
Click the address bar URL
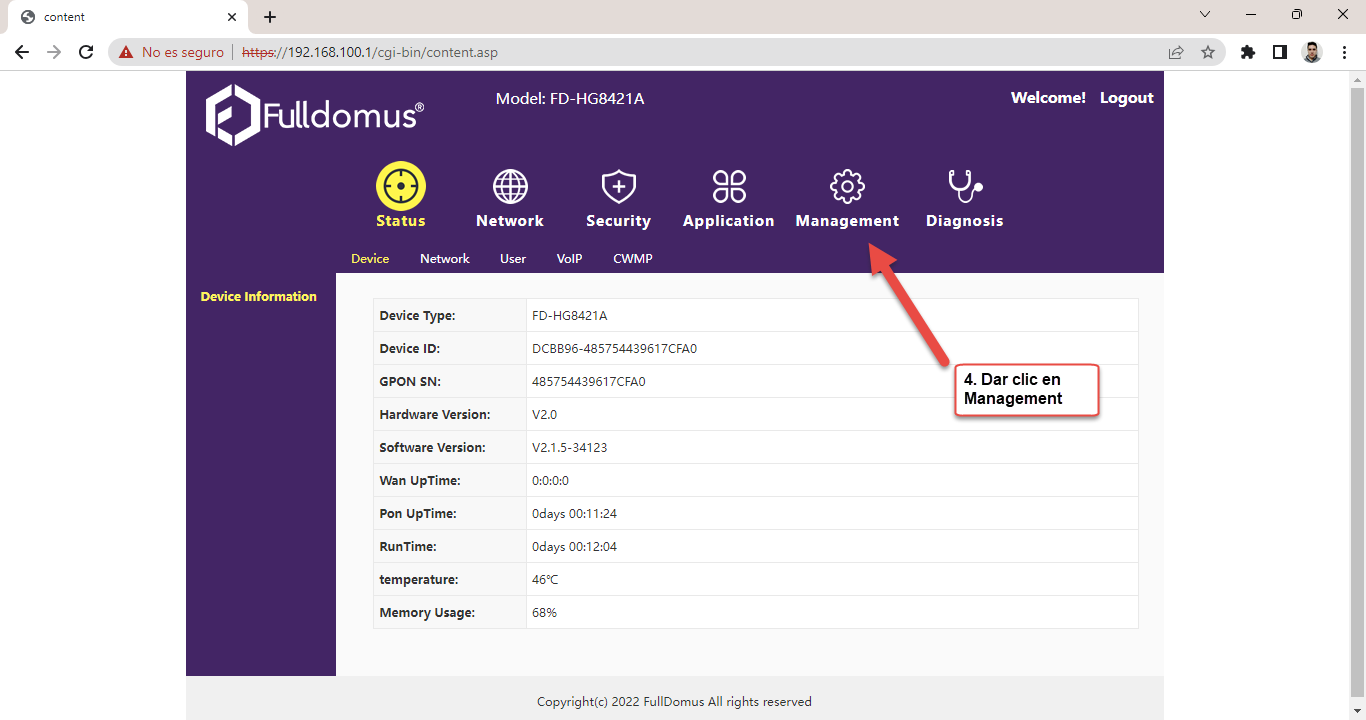click(x=370, y=52)
